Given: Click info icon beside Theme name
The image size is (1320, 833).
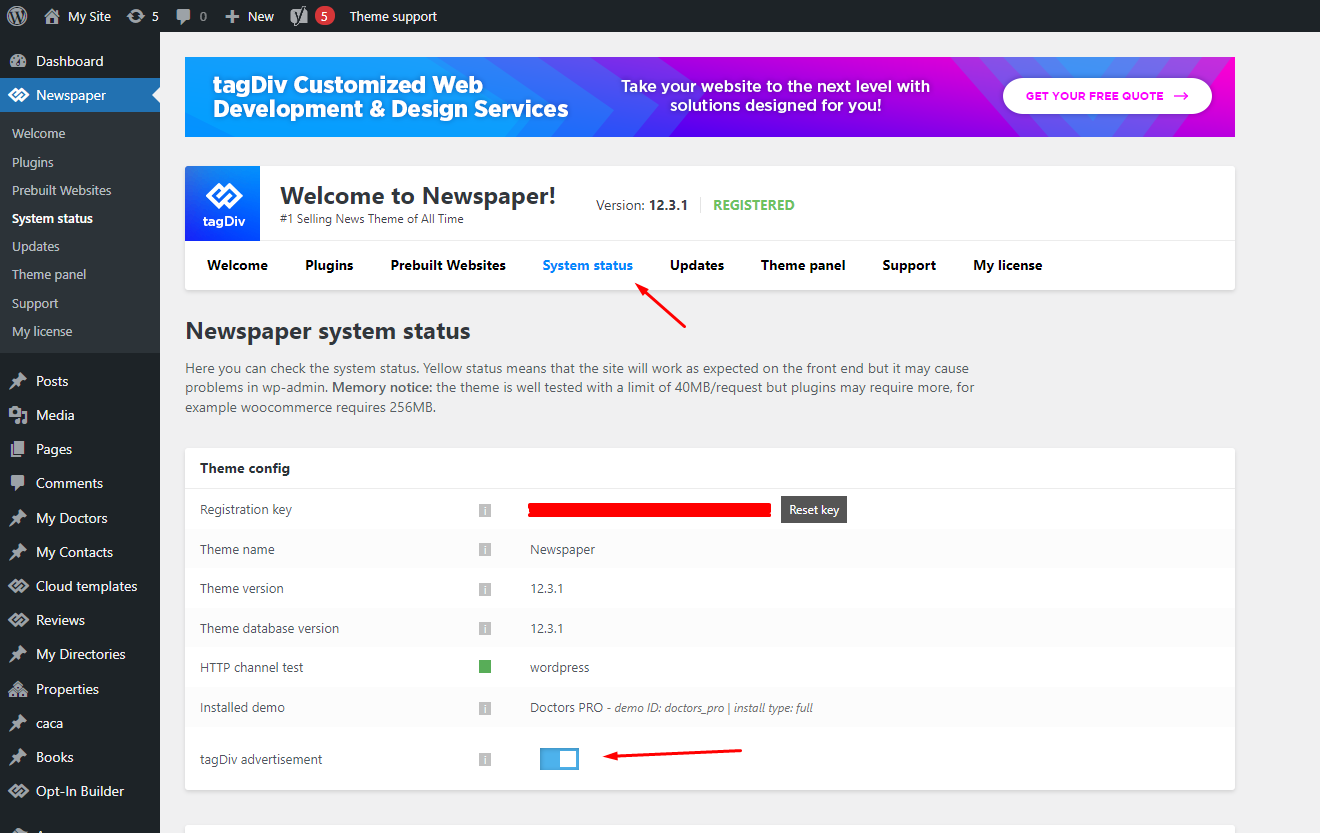Looking at the screenshot, I should (x=485, y=549).
